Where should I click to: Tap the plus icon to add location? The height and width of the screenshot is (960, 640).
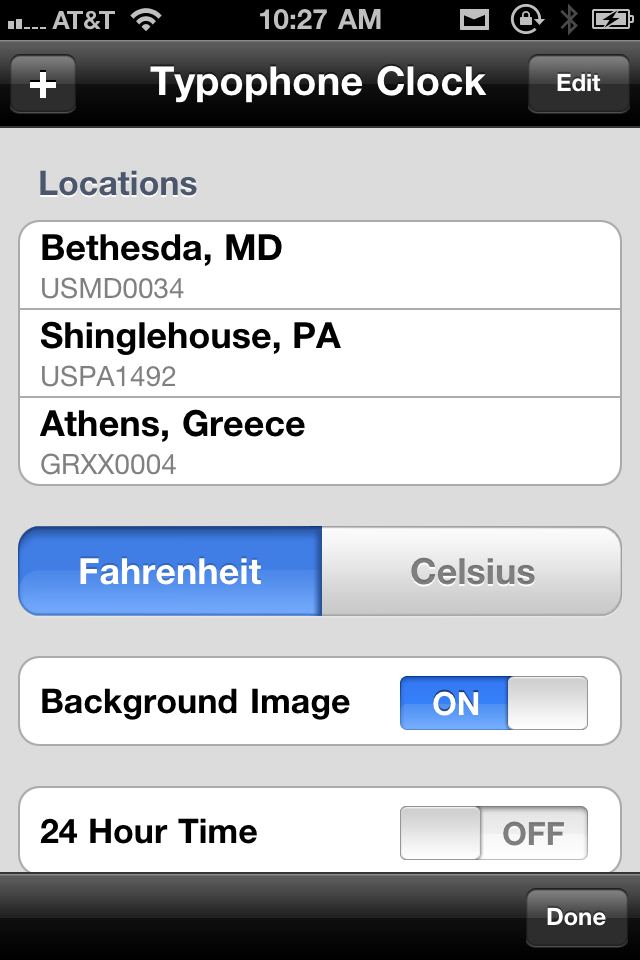click(43, 84)
